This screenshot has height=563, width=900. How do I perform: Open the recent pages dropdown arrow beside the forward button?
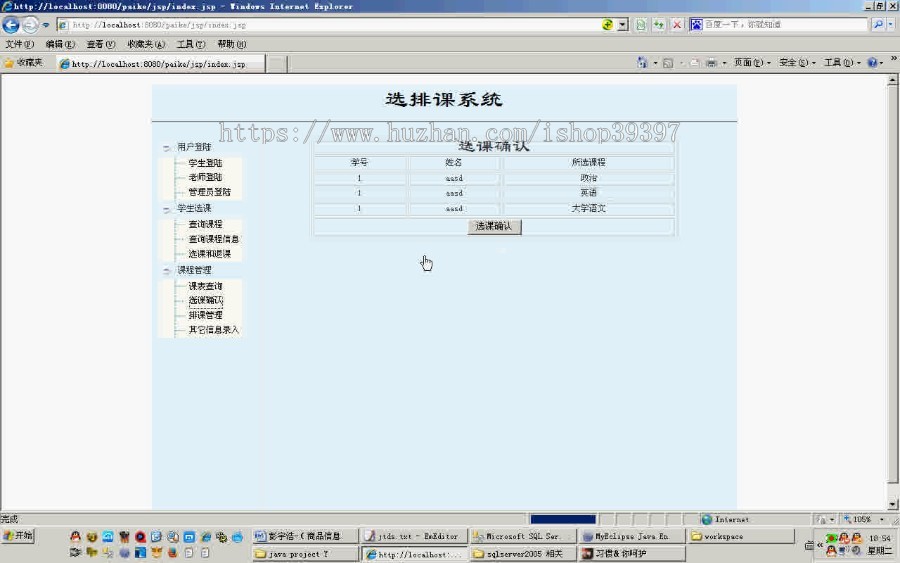(46, 25)
